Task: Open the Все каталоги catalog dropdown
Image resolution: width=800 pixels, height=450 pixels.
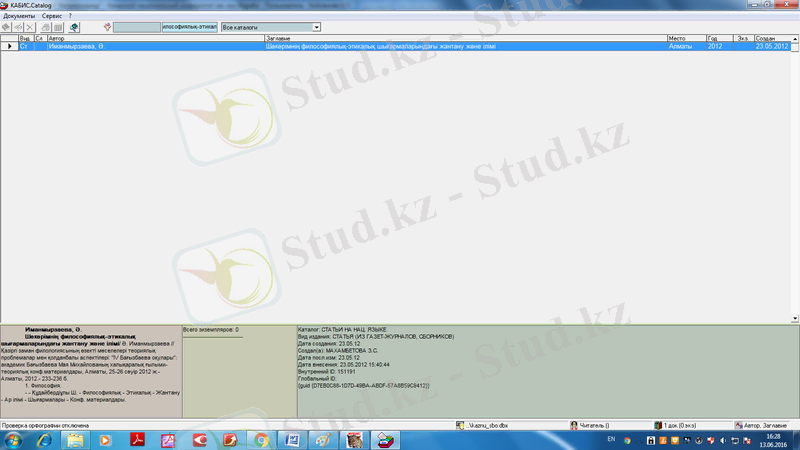Action: pos(316,27)
